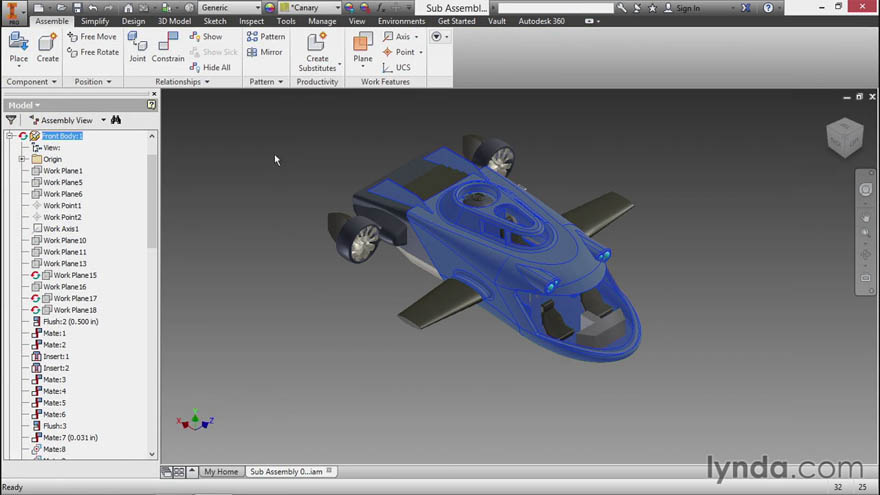The image size is (880, 495).
Task: Switch to the Inspect ribbon tab
Action: [x=251, y=21]
